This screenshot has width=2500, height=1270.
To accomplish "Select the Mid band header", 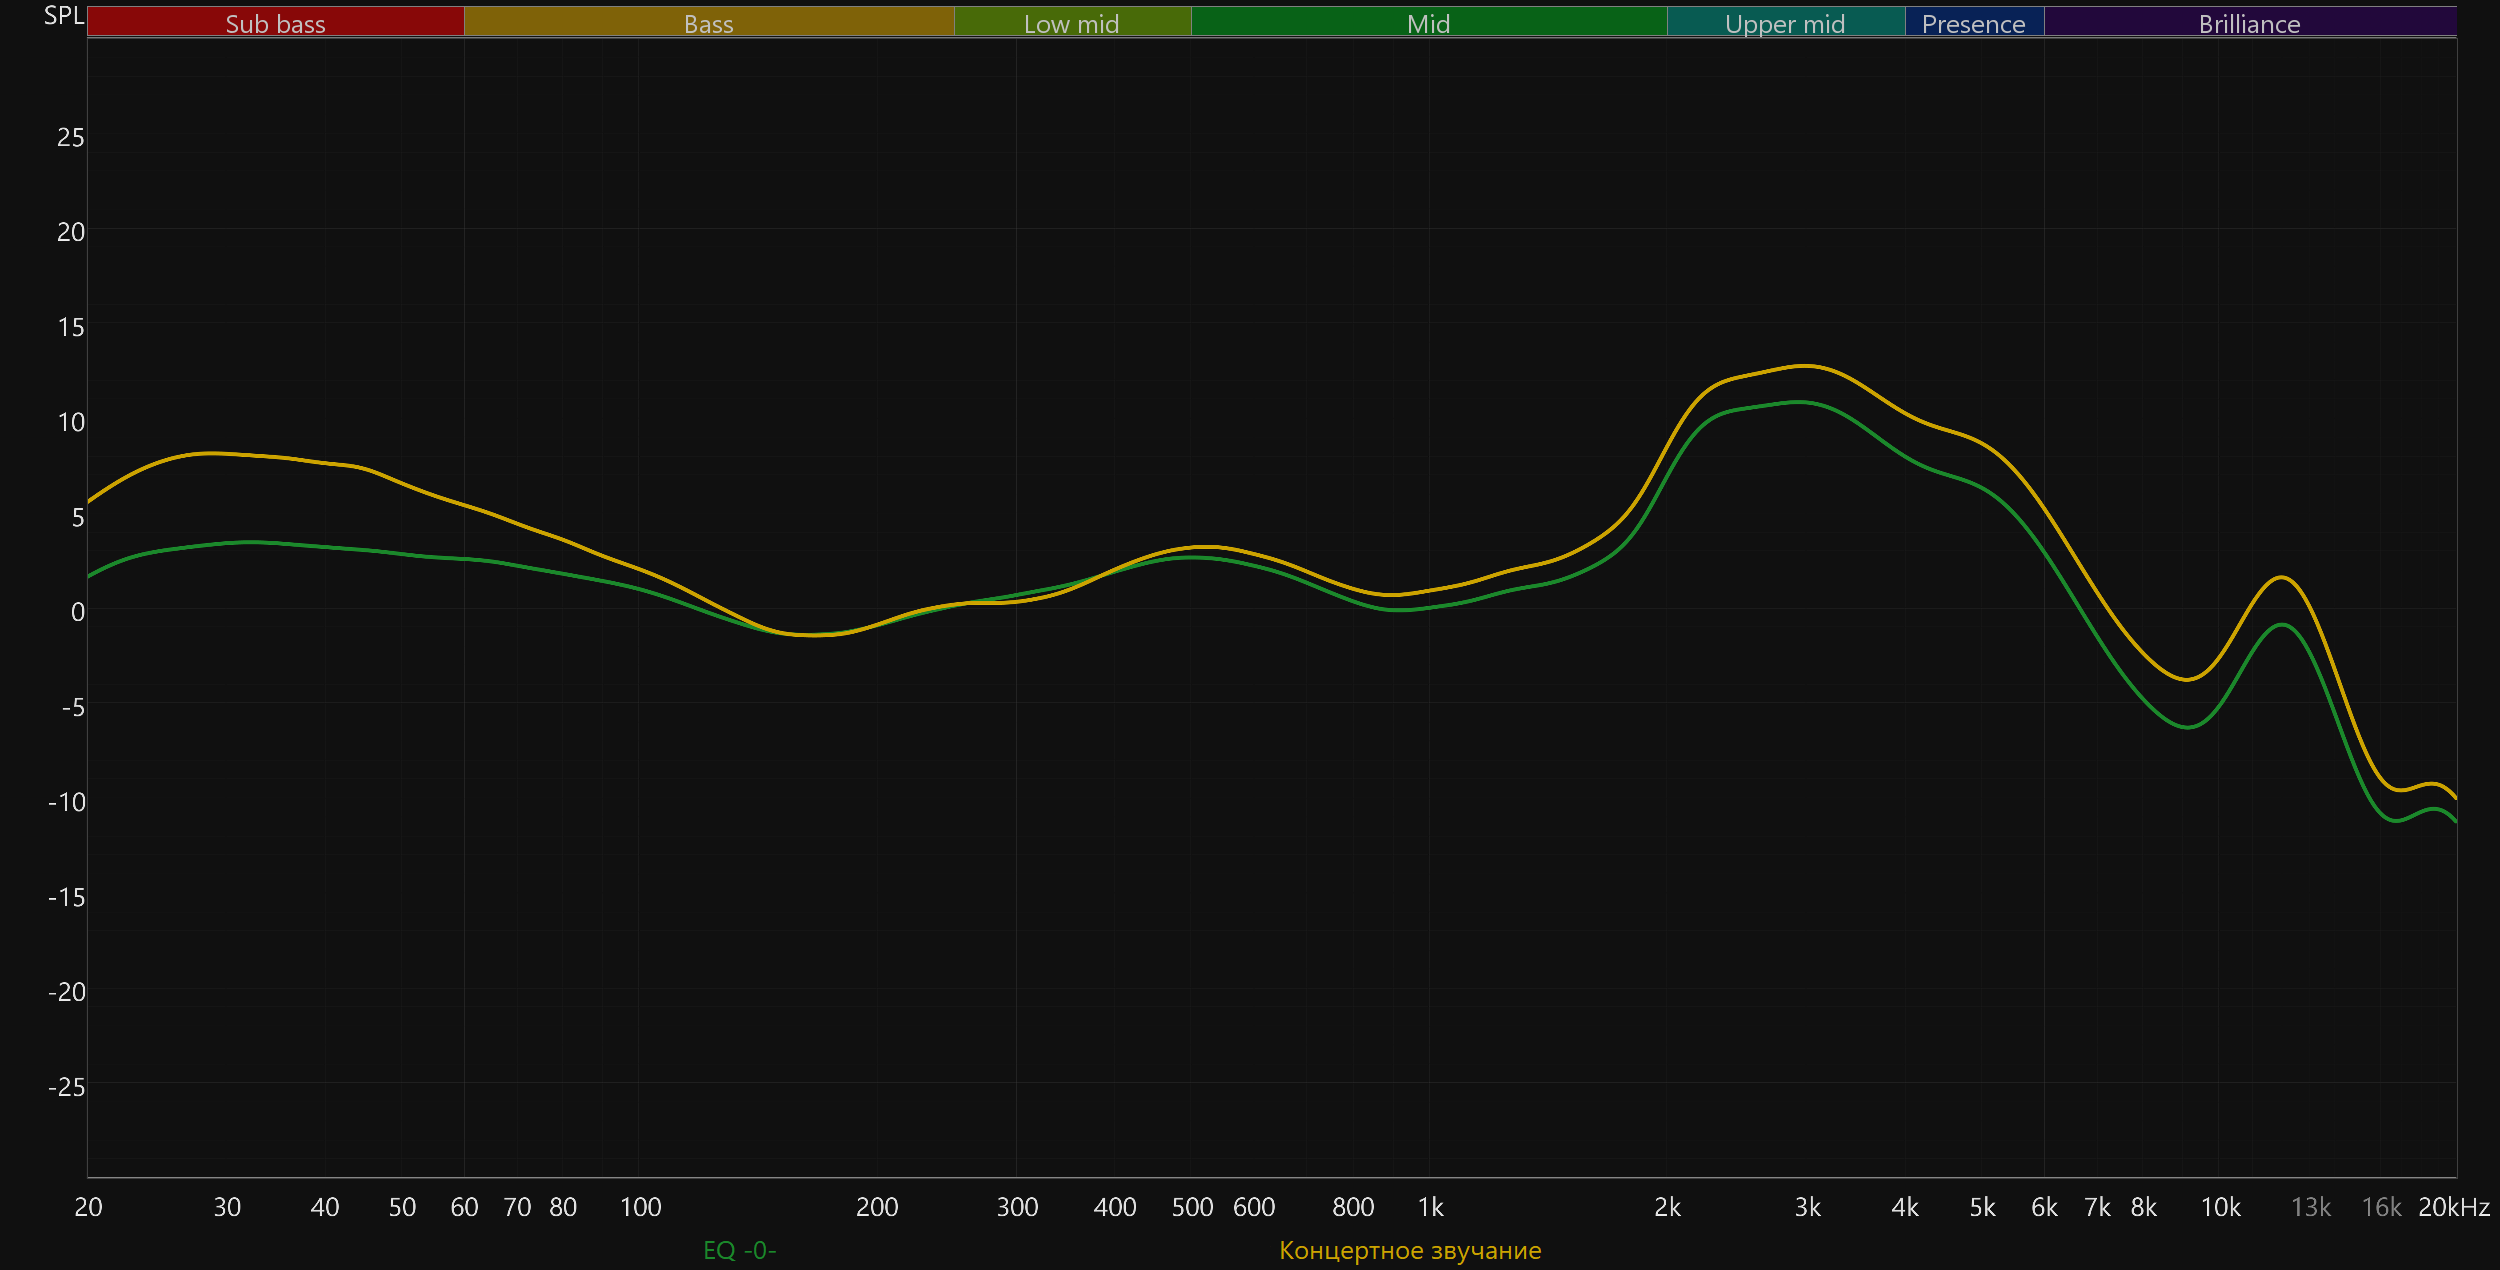I will point(1428,23).
